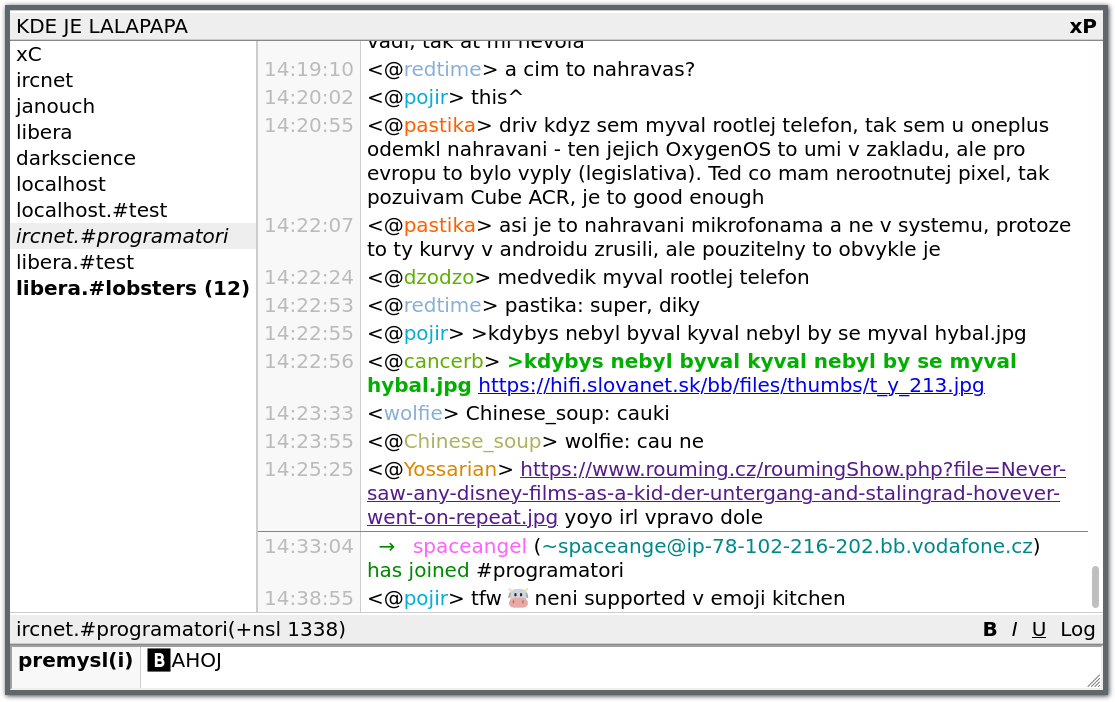Toggle underline formatting button U
This screenshot has width=1115, height=702.
point(1039,629)
